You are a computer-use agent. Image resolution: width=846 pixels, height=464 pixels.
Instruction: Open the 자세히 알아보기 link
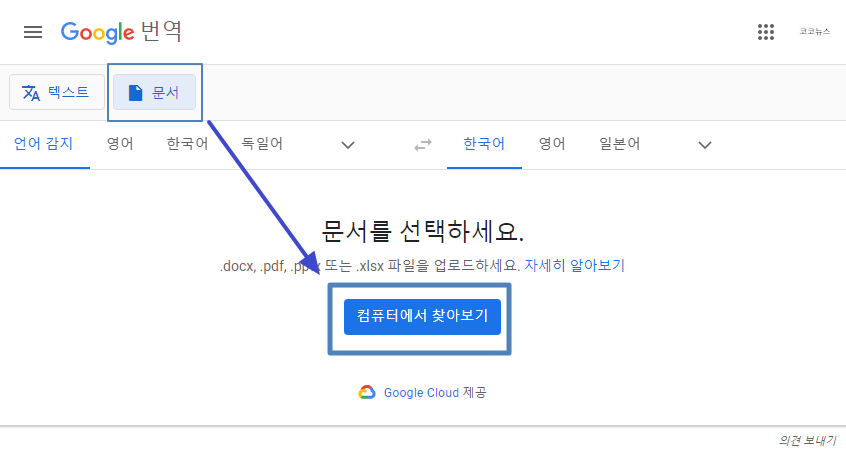[x=575, y=265]
